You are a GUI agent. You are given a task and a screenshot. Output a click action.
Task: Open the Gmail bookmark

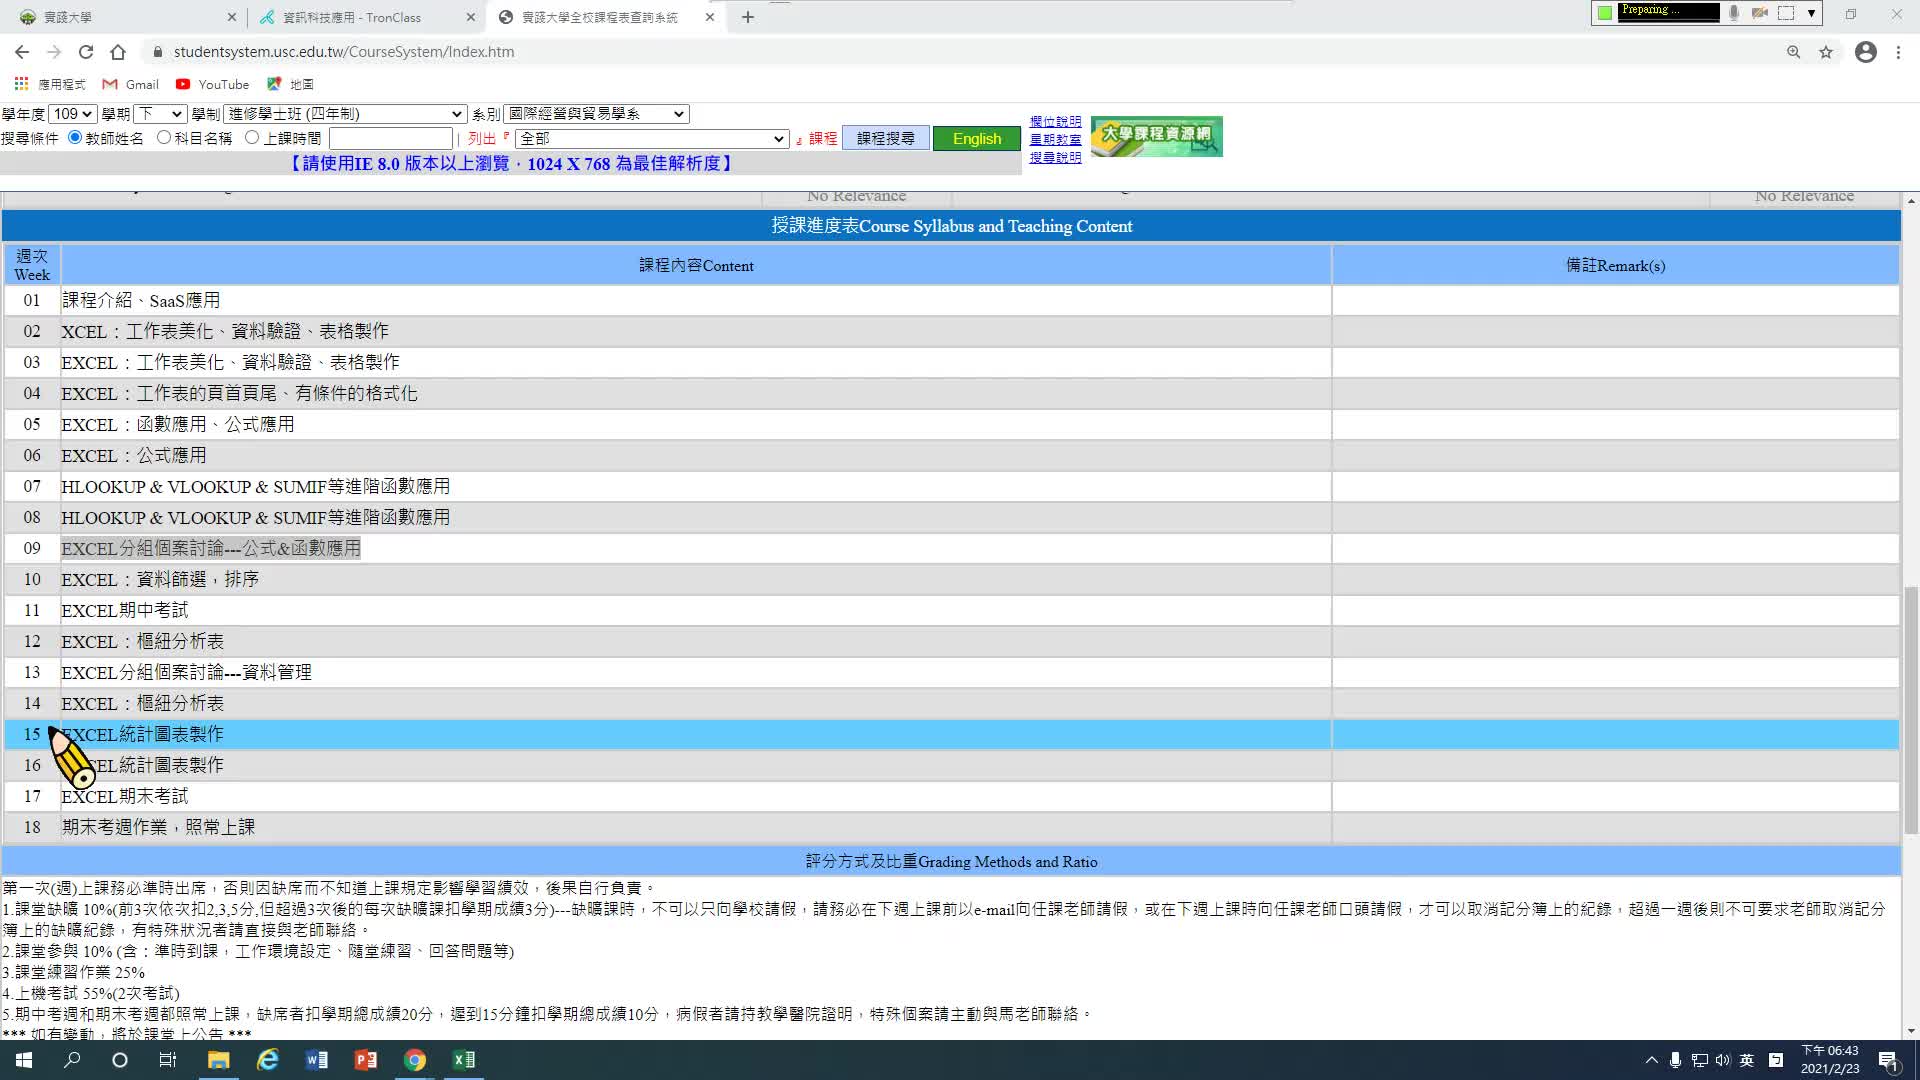pos(131,84)
